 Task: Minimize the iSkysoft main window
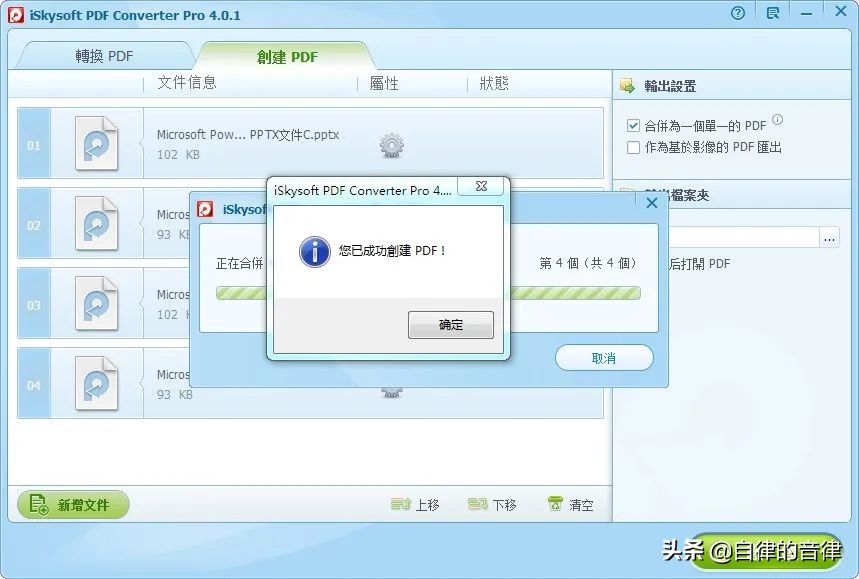click(806, 13)
